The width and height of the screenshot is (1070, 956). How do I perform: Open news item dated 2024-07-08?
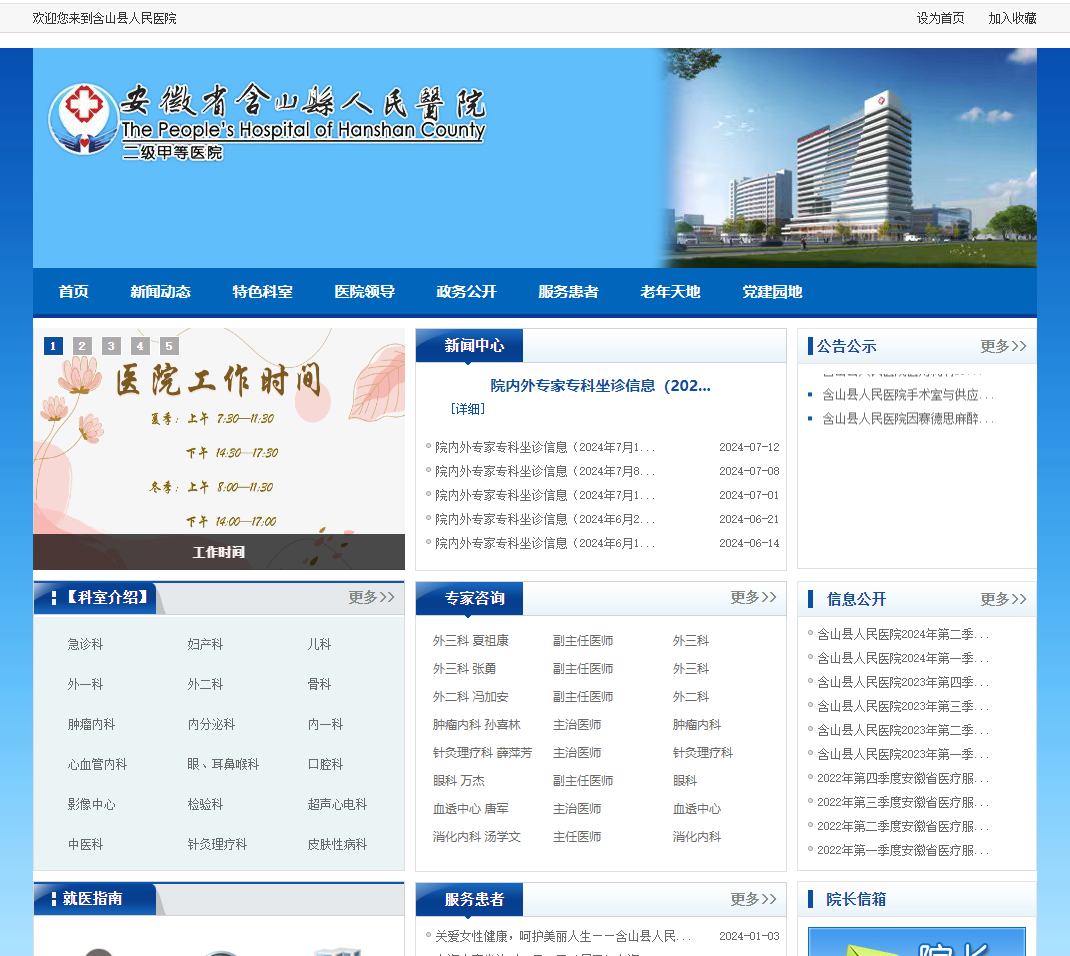(x=545, y=471)
